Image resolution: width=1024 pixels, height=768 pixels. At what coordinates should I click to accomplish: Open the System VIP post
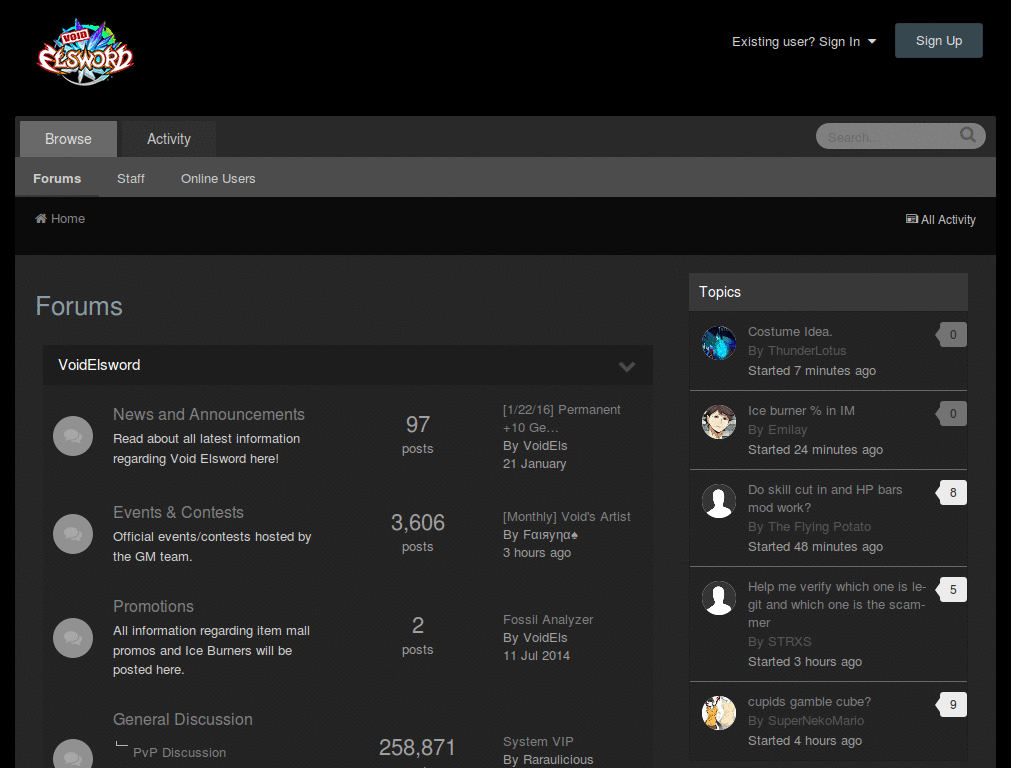point(538,741)
